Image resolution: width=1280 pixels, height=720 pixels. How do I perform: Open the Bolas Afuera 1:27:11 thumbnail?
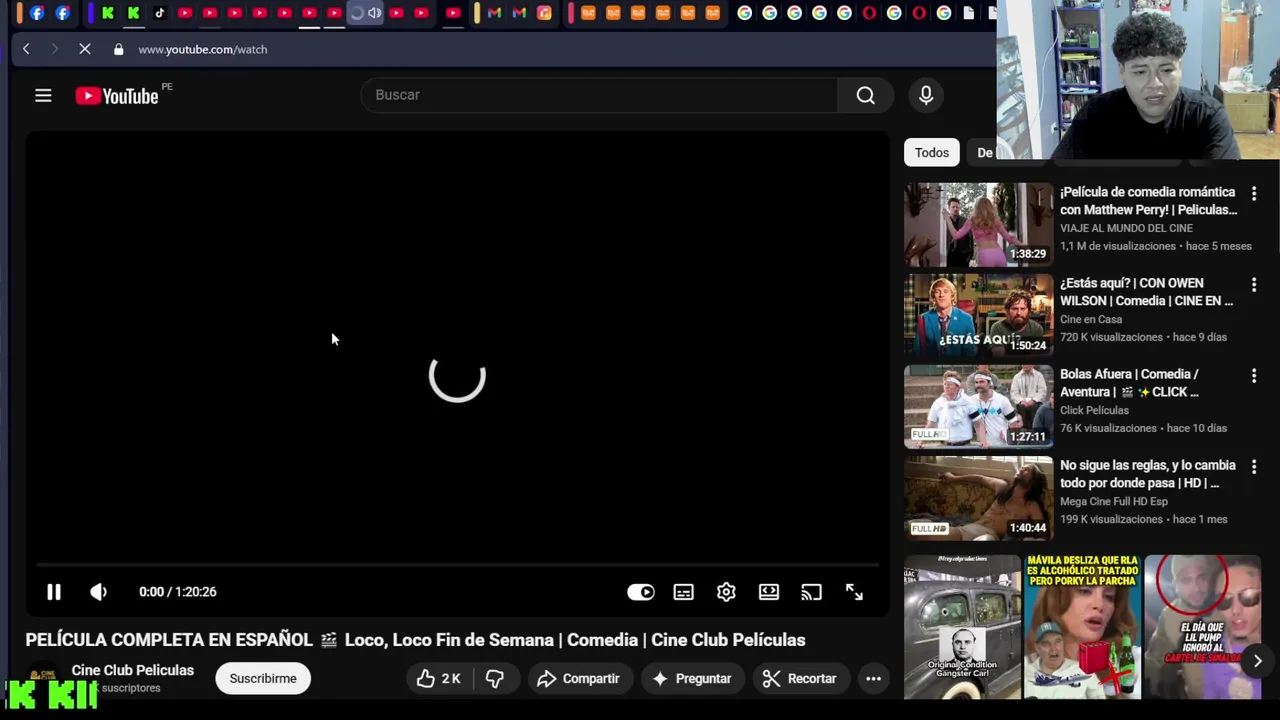tap(978, 406)
